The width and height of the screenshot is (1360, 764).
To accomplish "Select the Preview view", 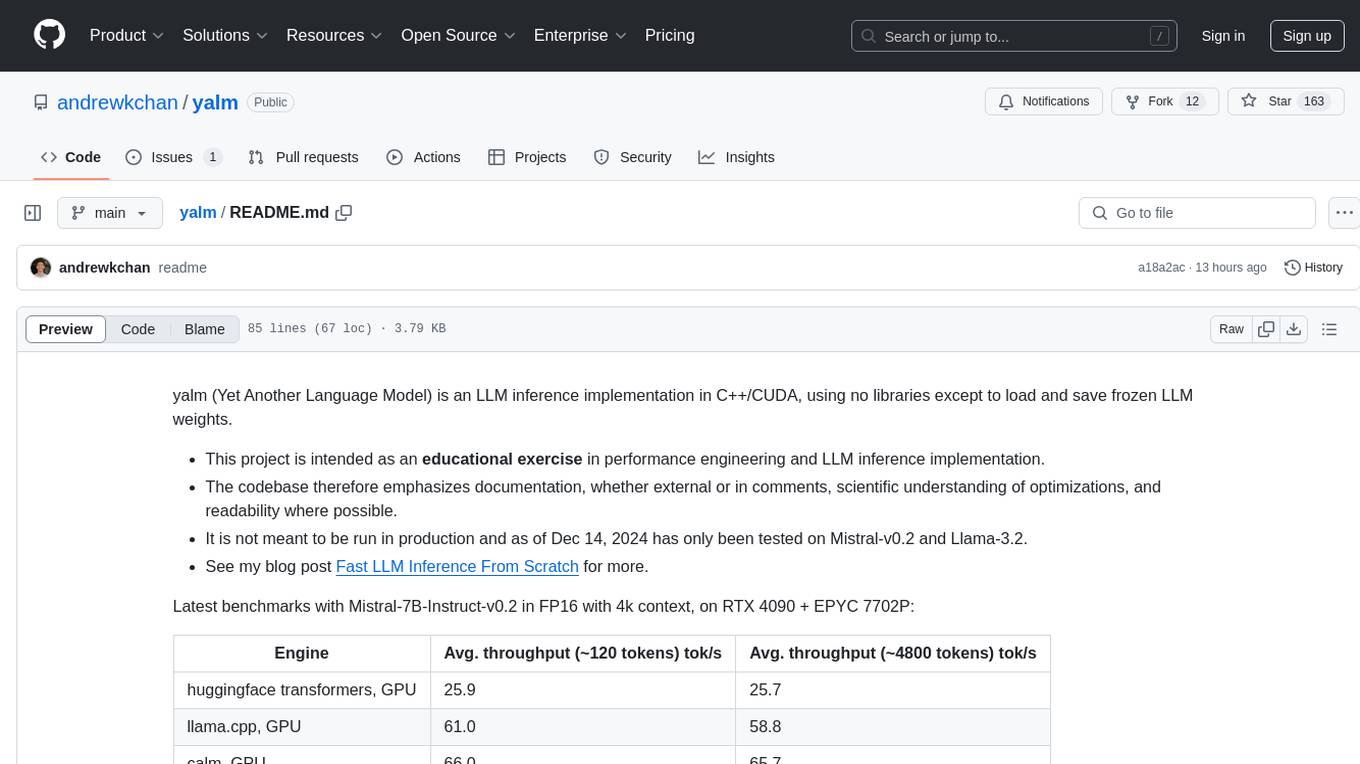I will coord(66,329).
